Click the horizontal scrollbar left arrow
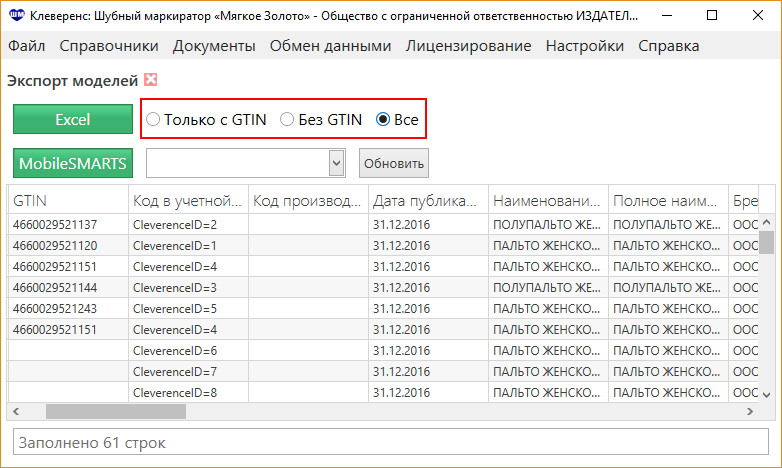This screenshot has width=782, height=468. point(16,412)
